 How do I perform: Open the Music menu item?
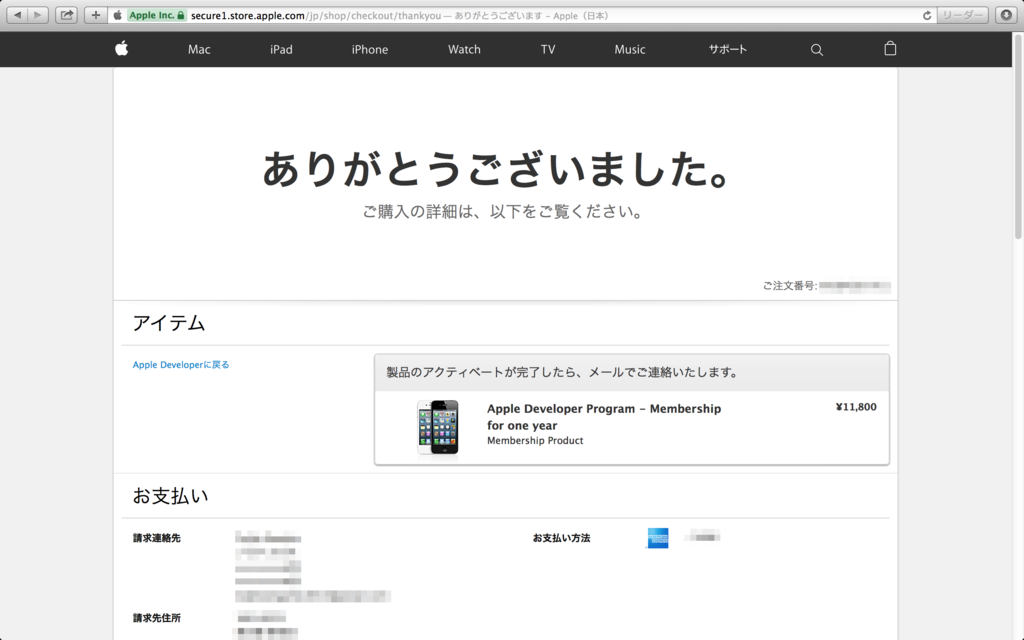click(x=630, y=50)
